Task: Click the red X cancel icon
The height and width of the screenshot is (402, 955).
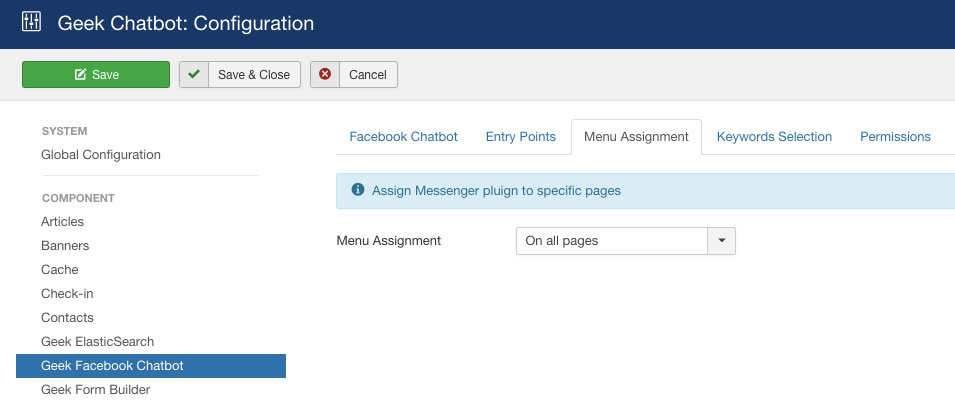Action: (x=325, y=74)
